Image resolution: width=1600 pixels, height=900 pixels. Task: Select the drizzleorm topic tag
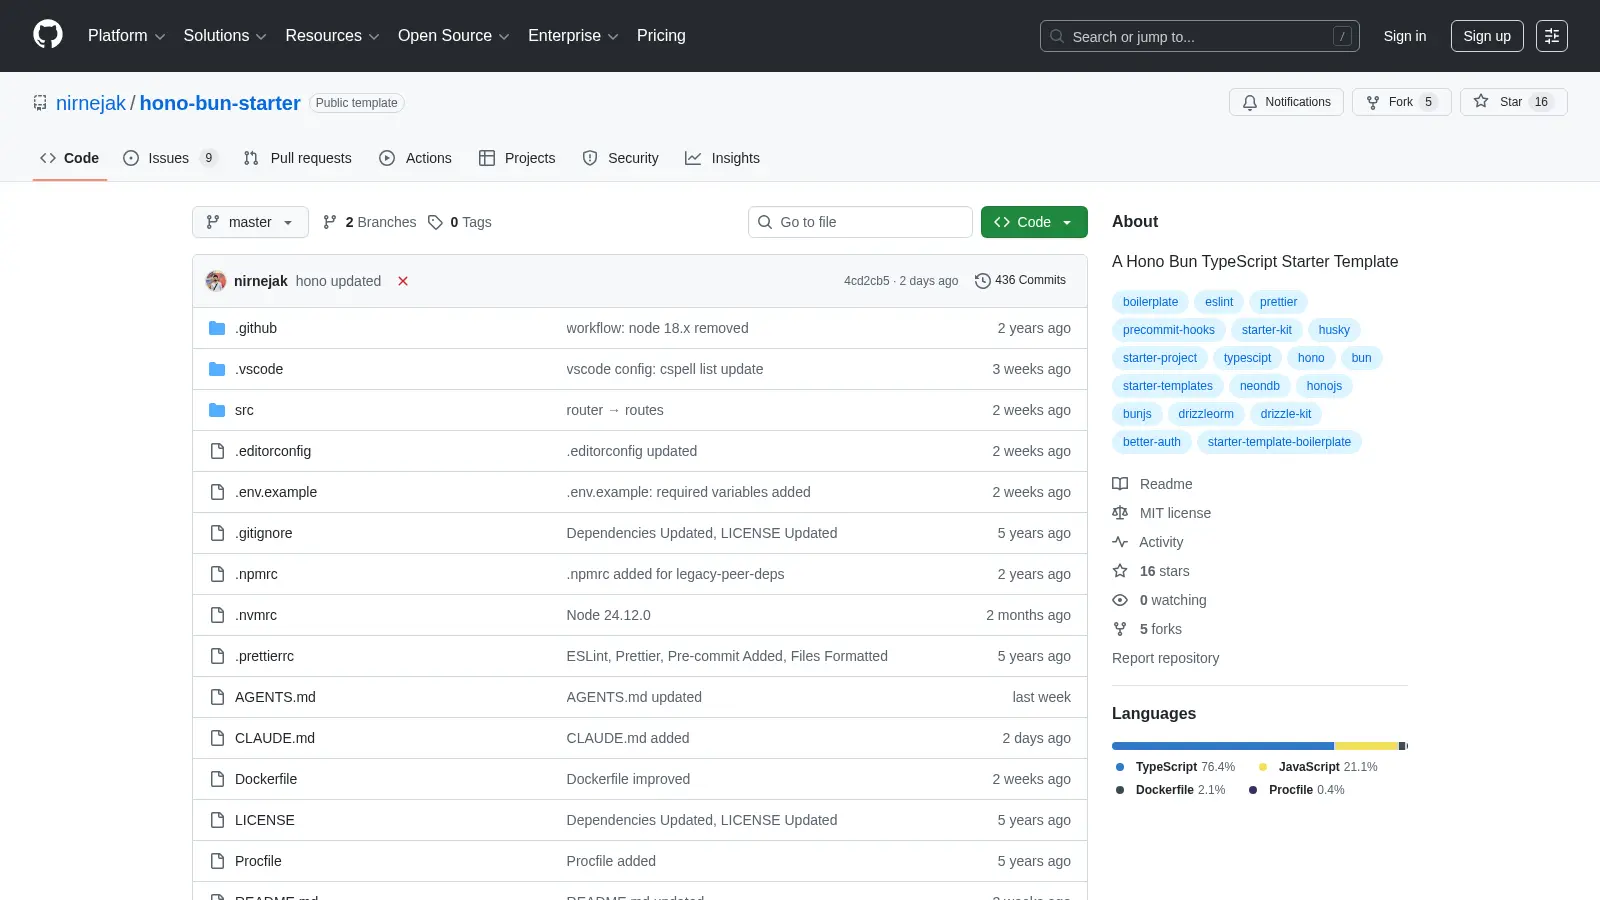[x=1205, y=414]
